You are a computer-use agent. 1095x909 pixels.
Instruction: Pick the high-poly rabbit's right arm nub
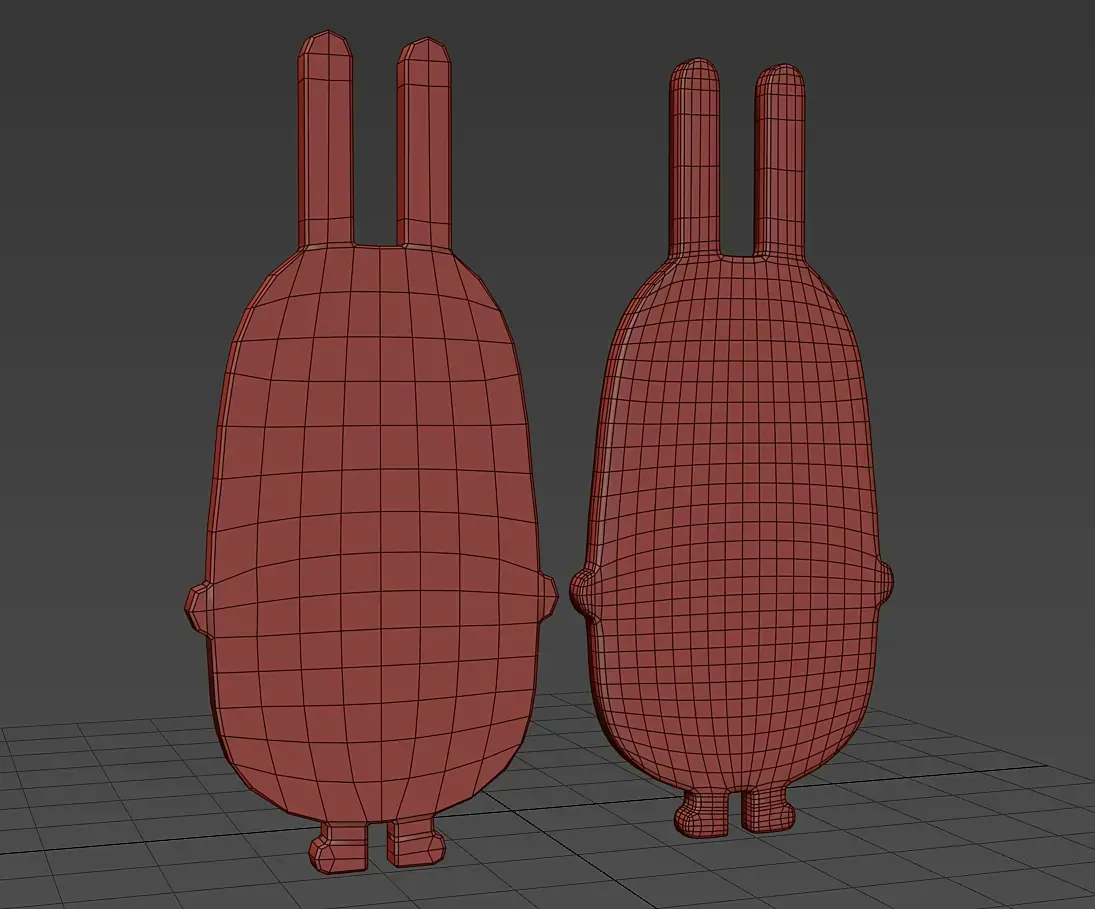click(884, 581)
